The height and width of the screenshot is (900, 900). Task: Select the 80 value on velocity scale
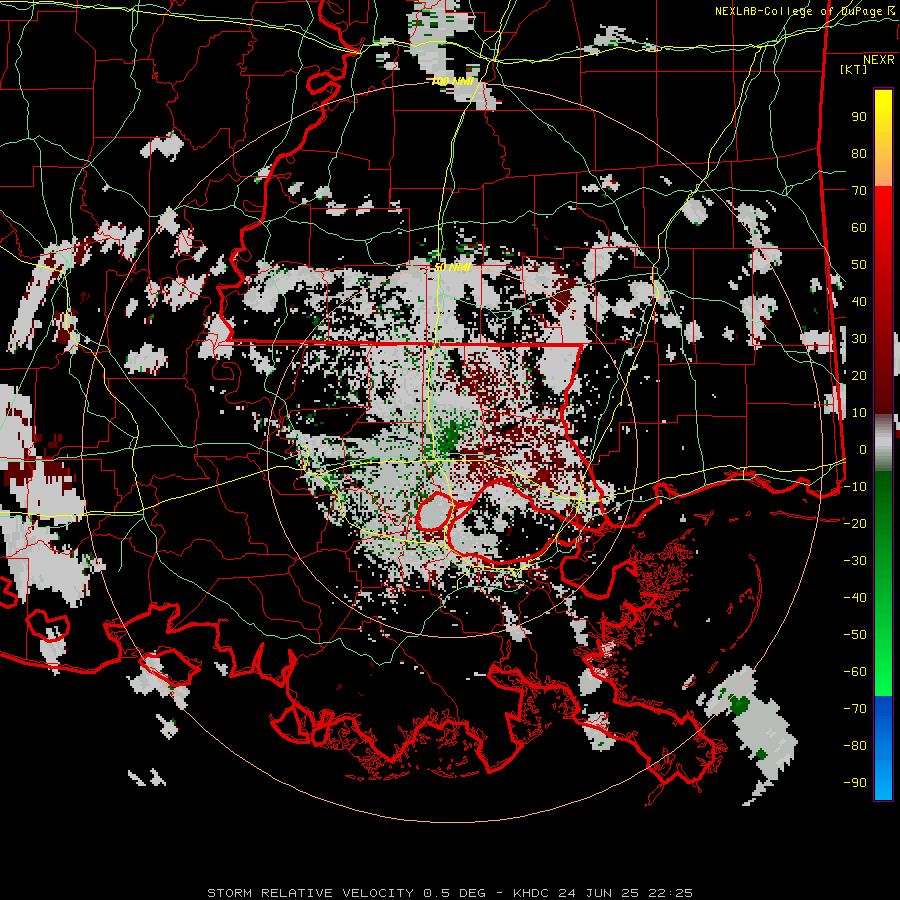859,153
